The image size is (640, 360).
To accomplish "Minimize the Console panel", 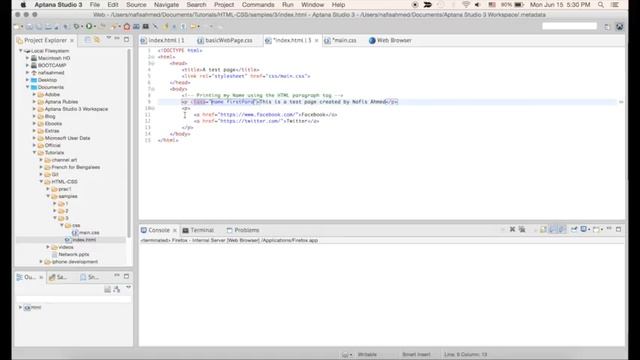I will click(x=609, y=229).
